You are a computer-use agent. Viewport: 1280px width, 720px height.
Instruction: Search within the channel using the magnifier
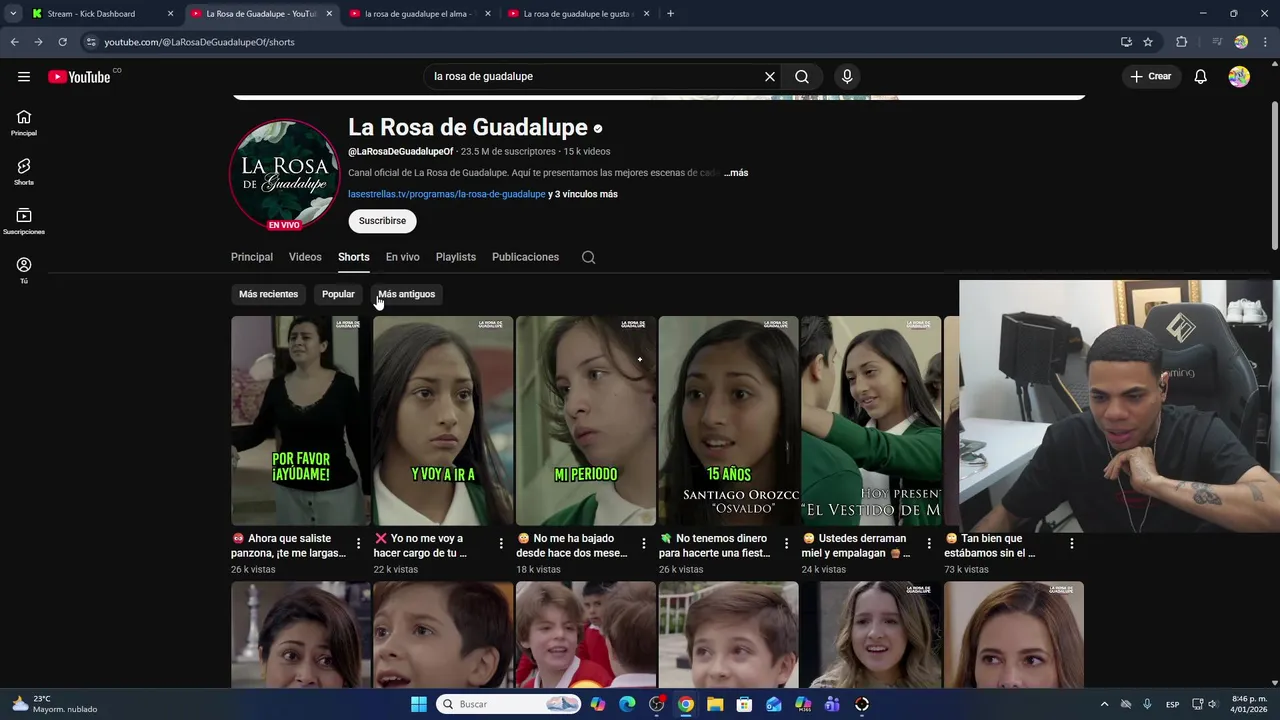click(x=589, y=257)
